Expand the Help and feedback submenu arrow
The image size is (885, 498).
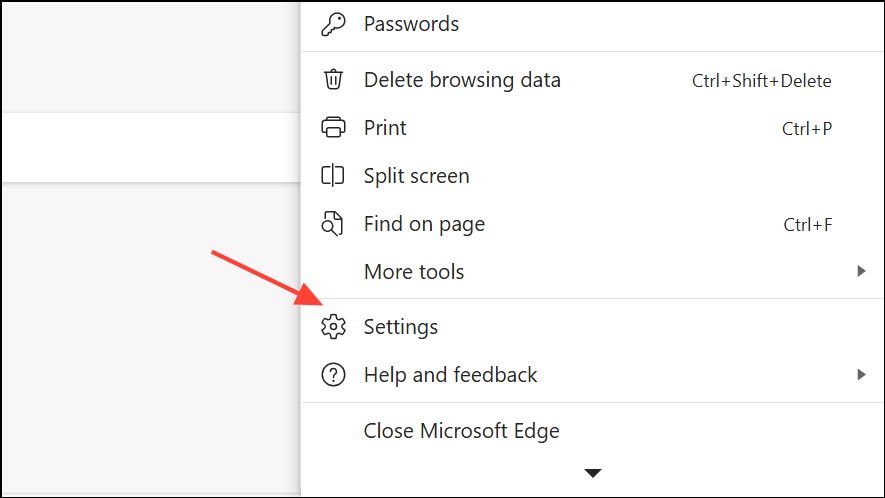pyautogui.click(x=861, y=375)
